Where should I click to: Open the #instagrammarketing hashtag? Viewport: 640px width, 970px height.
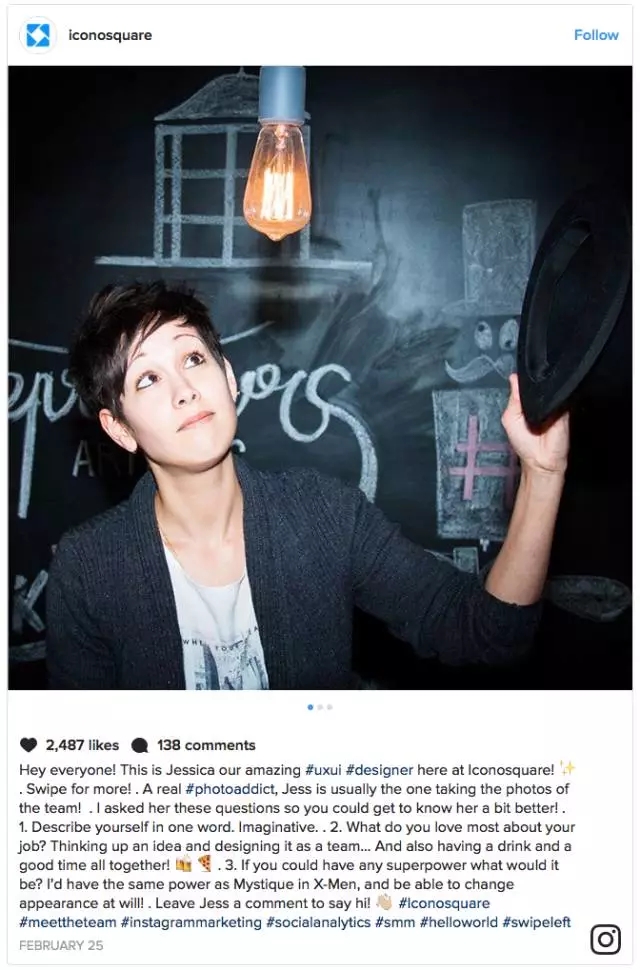coord(192,922)
